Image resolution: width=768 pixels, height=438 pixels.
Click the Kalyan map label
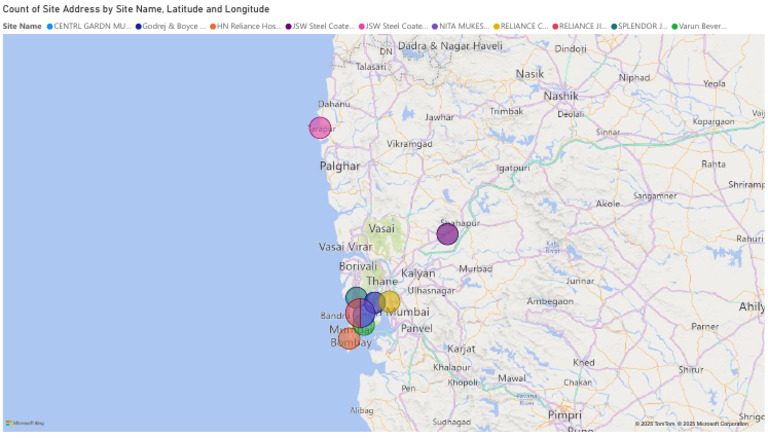click(x=418, y=273)
